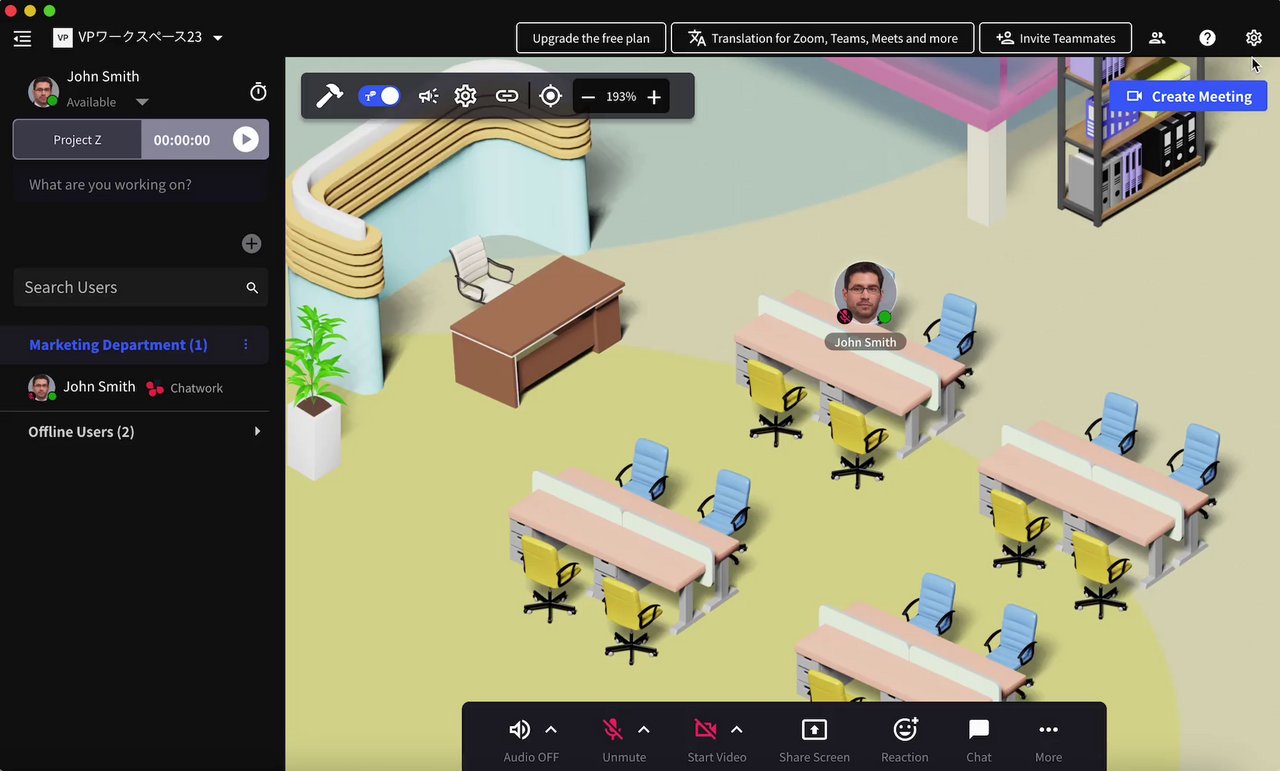Image resolution: width=1280 pixels, height=771 pixels.
Task: Open microphone options arrow beside Unmute
Action: click(x=644, y=729)
